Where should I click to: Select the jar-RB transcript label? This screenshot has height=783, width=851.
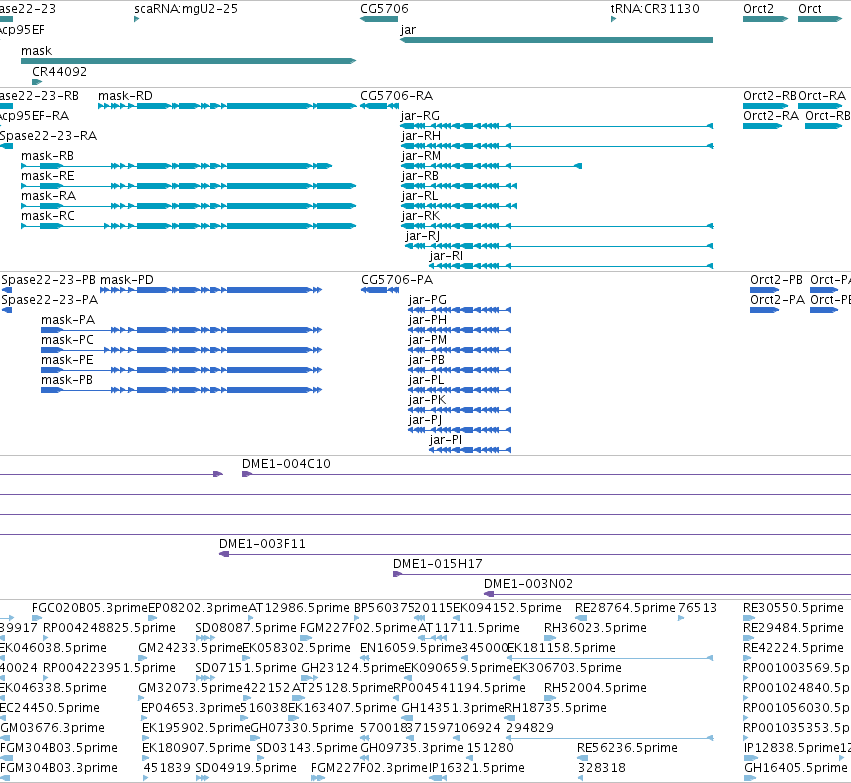420,176
